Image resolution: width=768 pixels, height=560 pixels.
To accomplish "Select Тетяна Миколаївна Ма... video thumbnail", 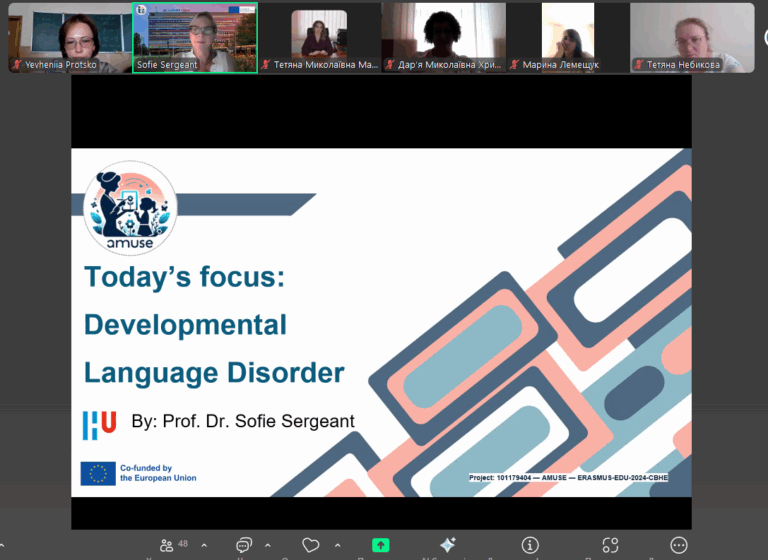I will point(319,38).
